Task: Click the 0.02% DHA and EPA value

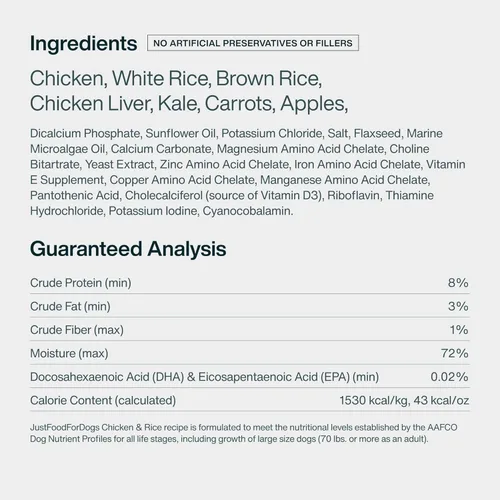Action: (x=449, y=377)
